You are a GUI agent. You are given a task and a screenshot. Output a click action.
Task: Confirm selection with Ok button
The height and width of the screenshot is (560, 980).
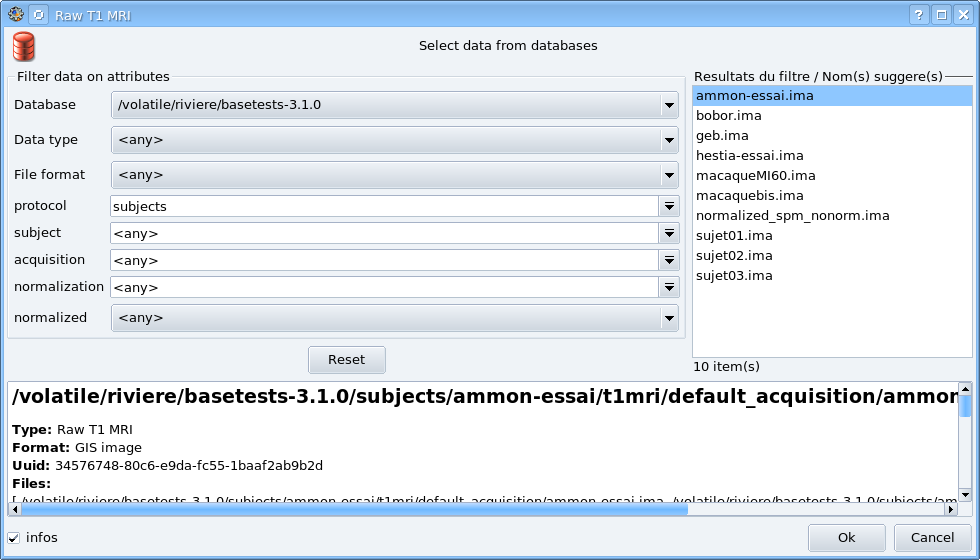(846, 538)
